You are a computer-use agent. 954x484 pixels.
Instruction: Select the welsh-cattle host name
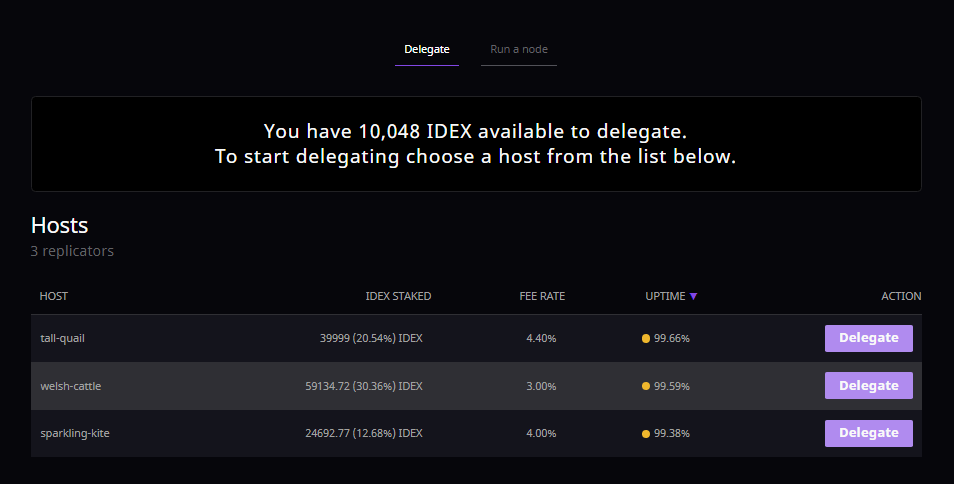tap(70, 386)
